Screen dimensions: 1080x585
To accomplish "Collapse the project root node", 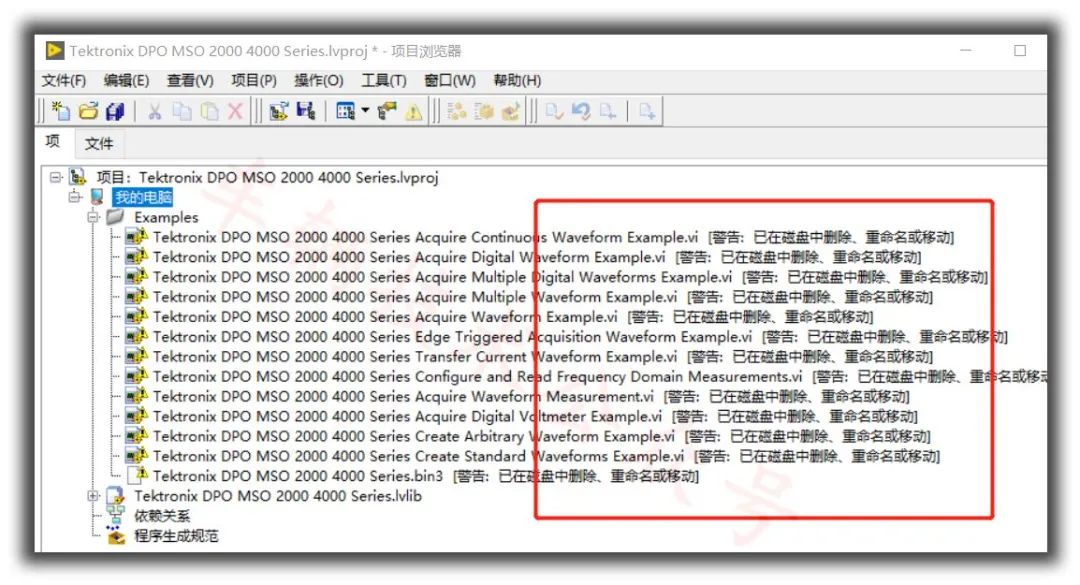I will [56, 178].
